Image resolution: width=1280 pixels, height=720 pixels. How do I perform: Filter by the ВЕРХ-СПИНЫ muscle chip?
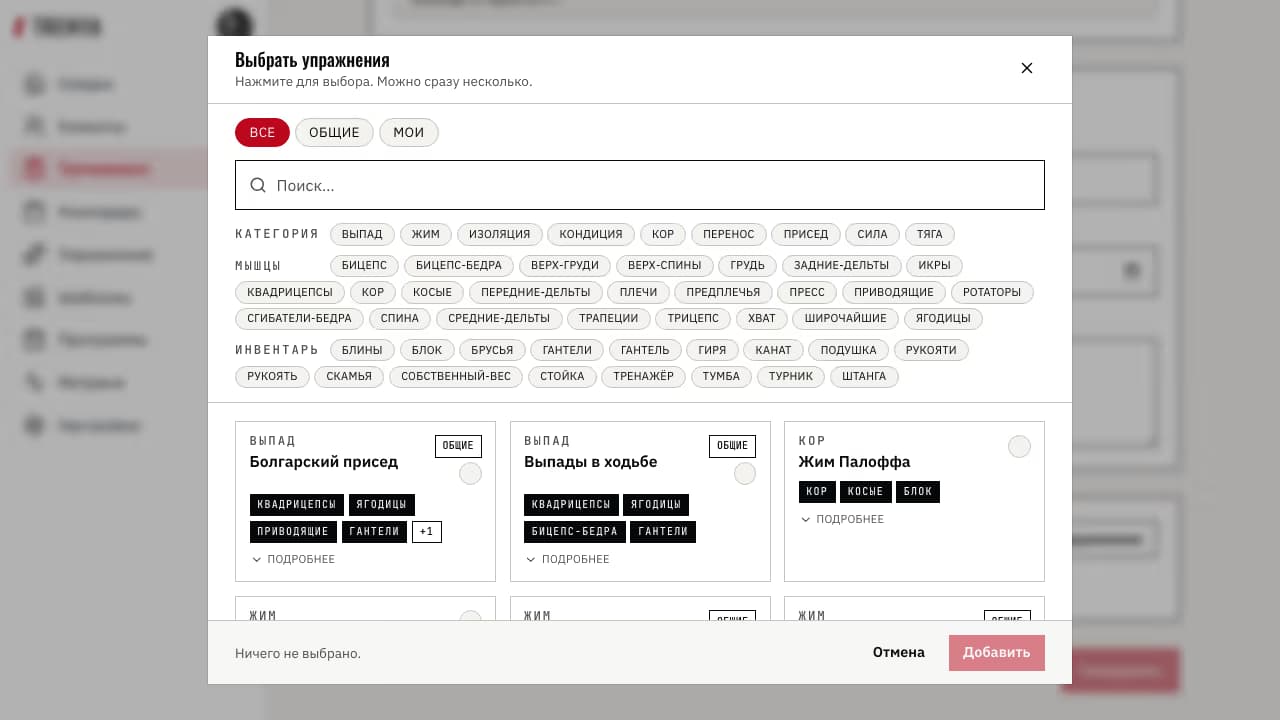point(665,265)
